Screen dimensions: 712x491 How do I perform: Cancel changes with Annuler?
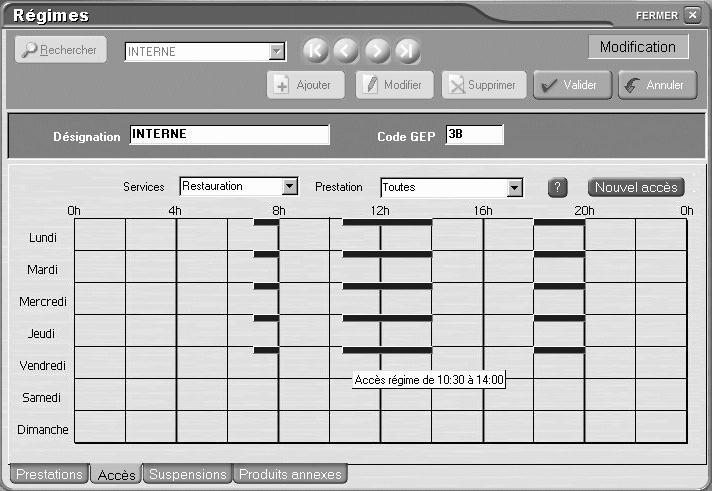tap(658, 85)
